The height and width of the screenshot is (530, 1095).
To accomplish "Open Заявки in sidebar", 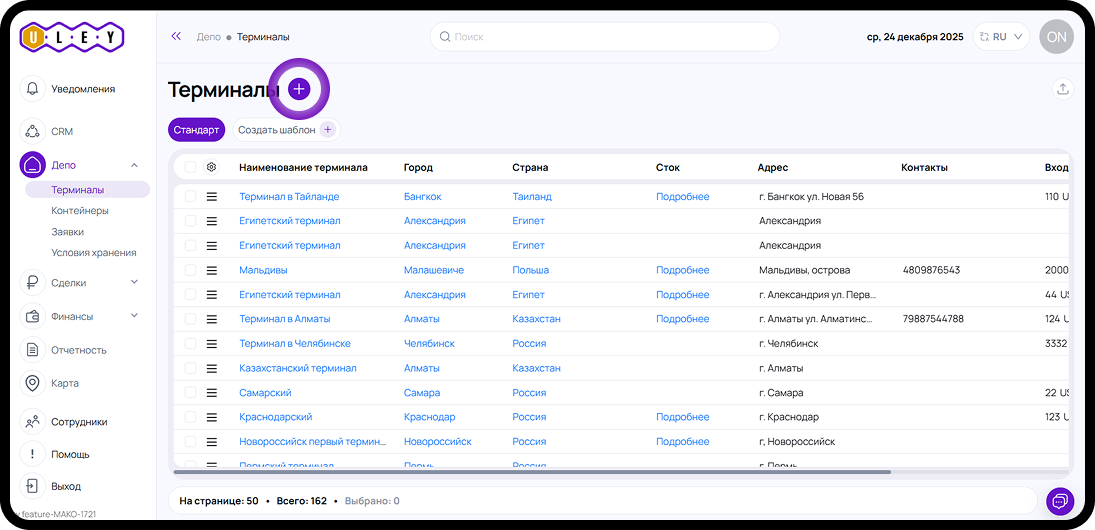I will pos(68,232).
